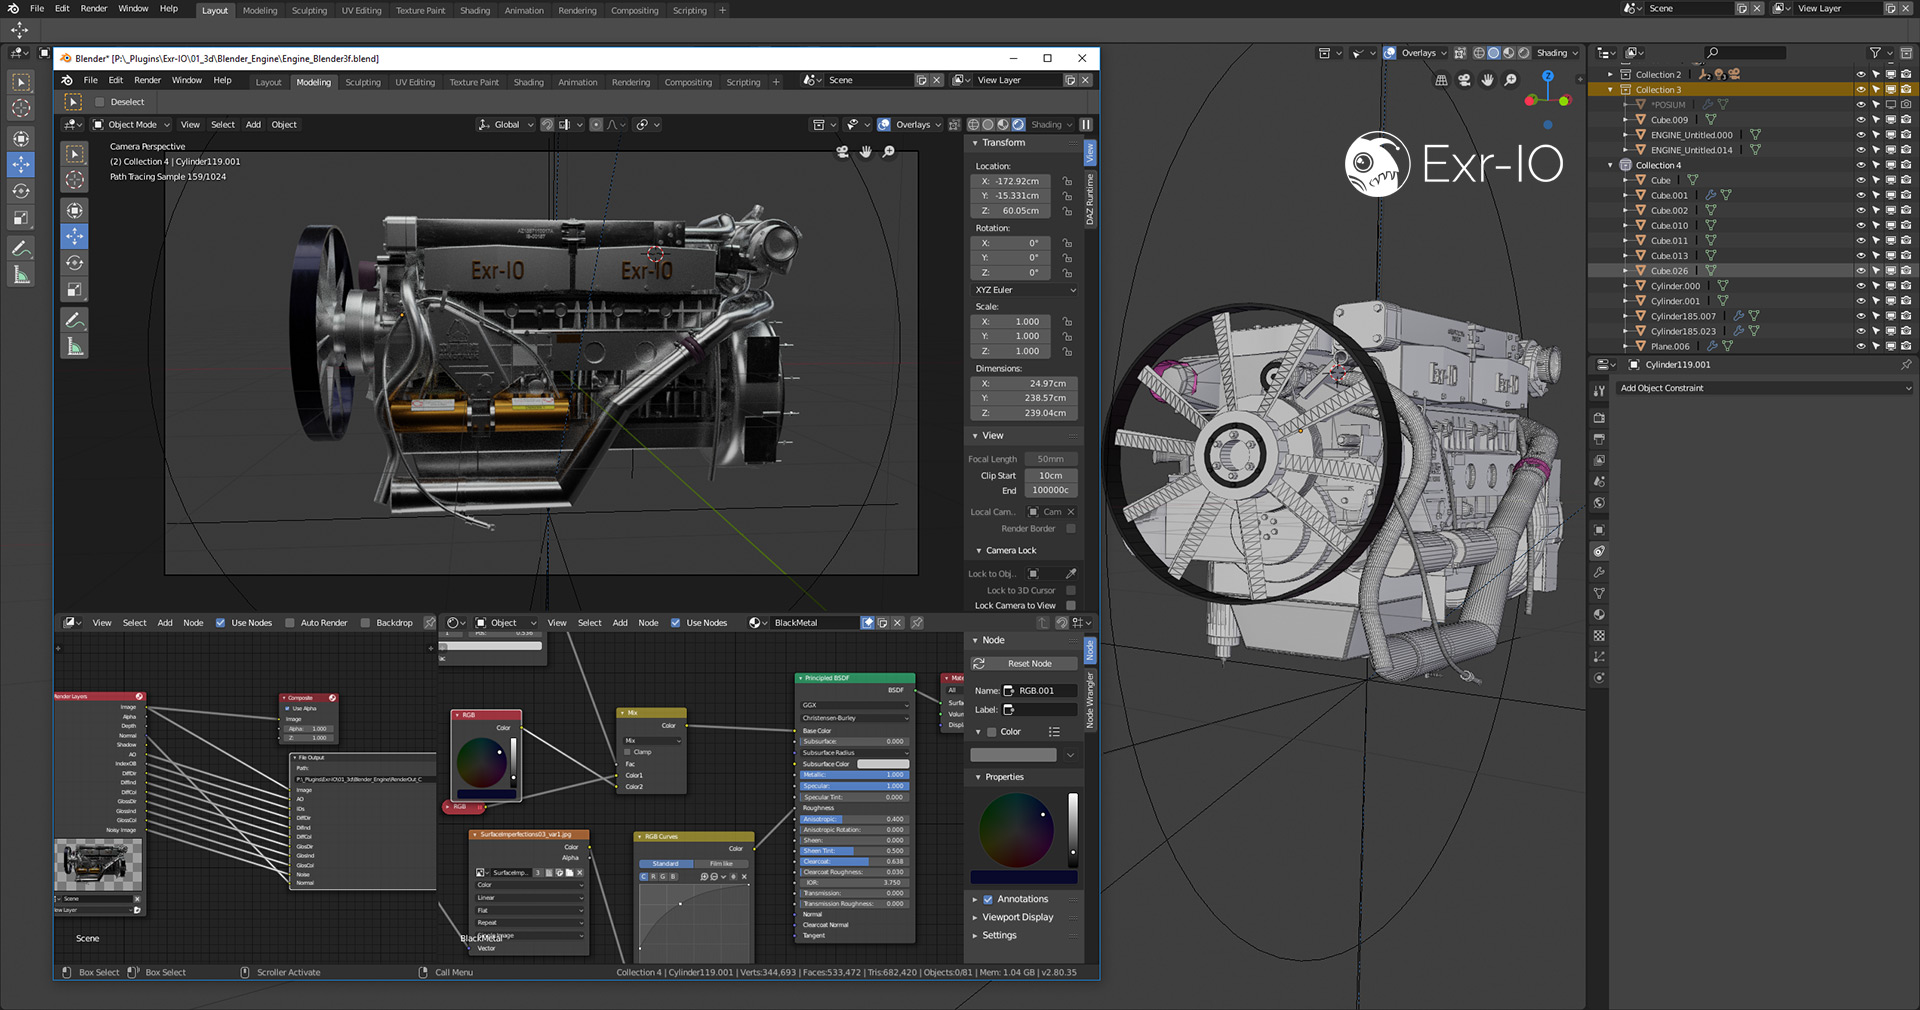
Task: Select the Rotate tool in background window toolbar
Action: pyautogui.click(x=21, y=191)
